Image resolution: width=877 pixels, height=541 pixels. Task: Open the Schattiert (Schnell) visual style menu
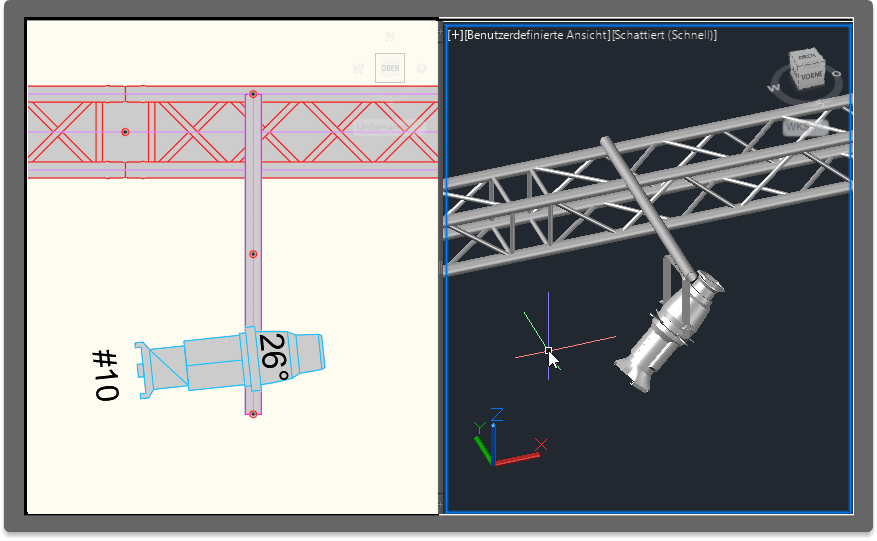(x=664, y=35)
